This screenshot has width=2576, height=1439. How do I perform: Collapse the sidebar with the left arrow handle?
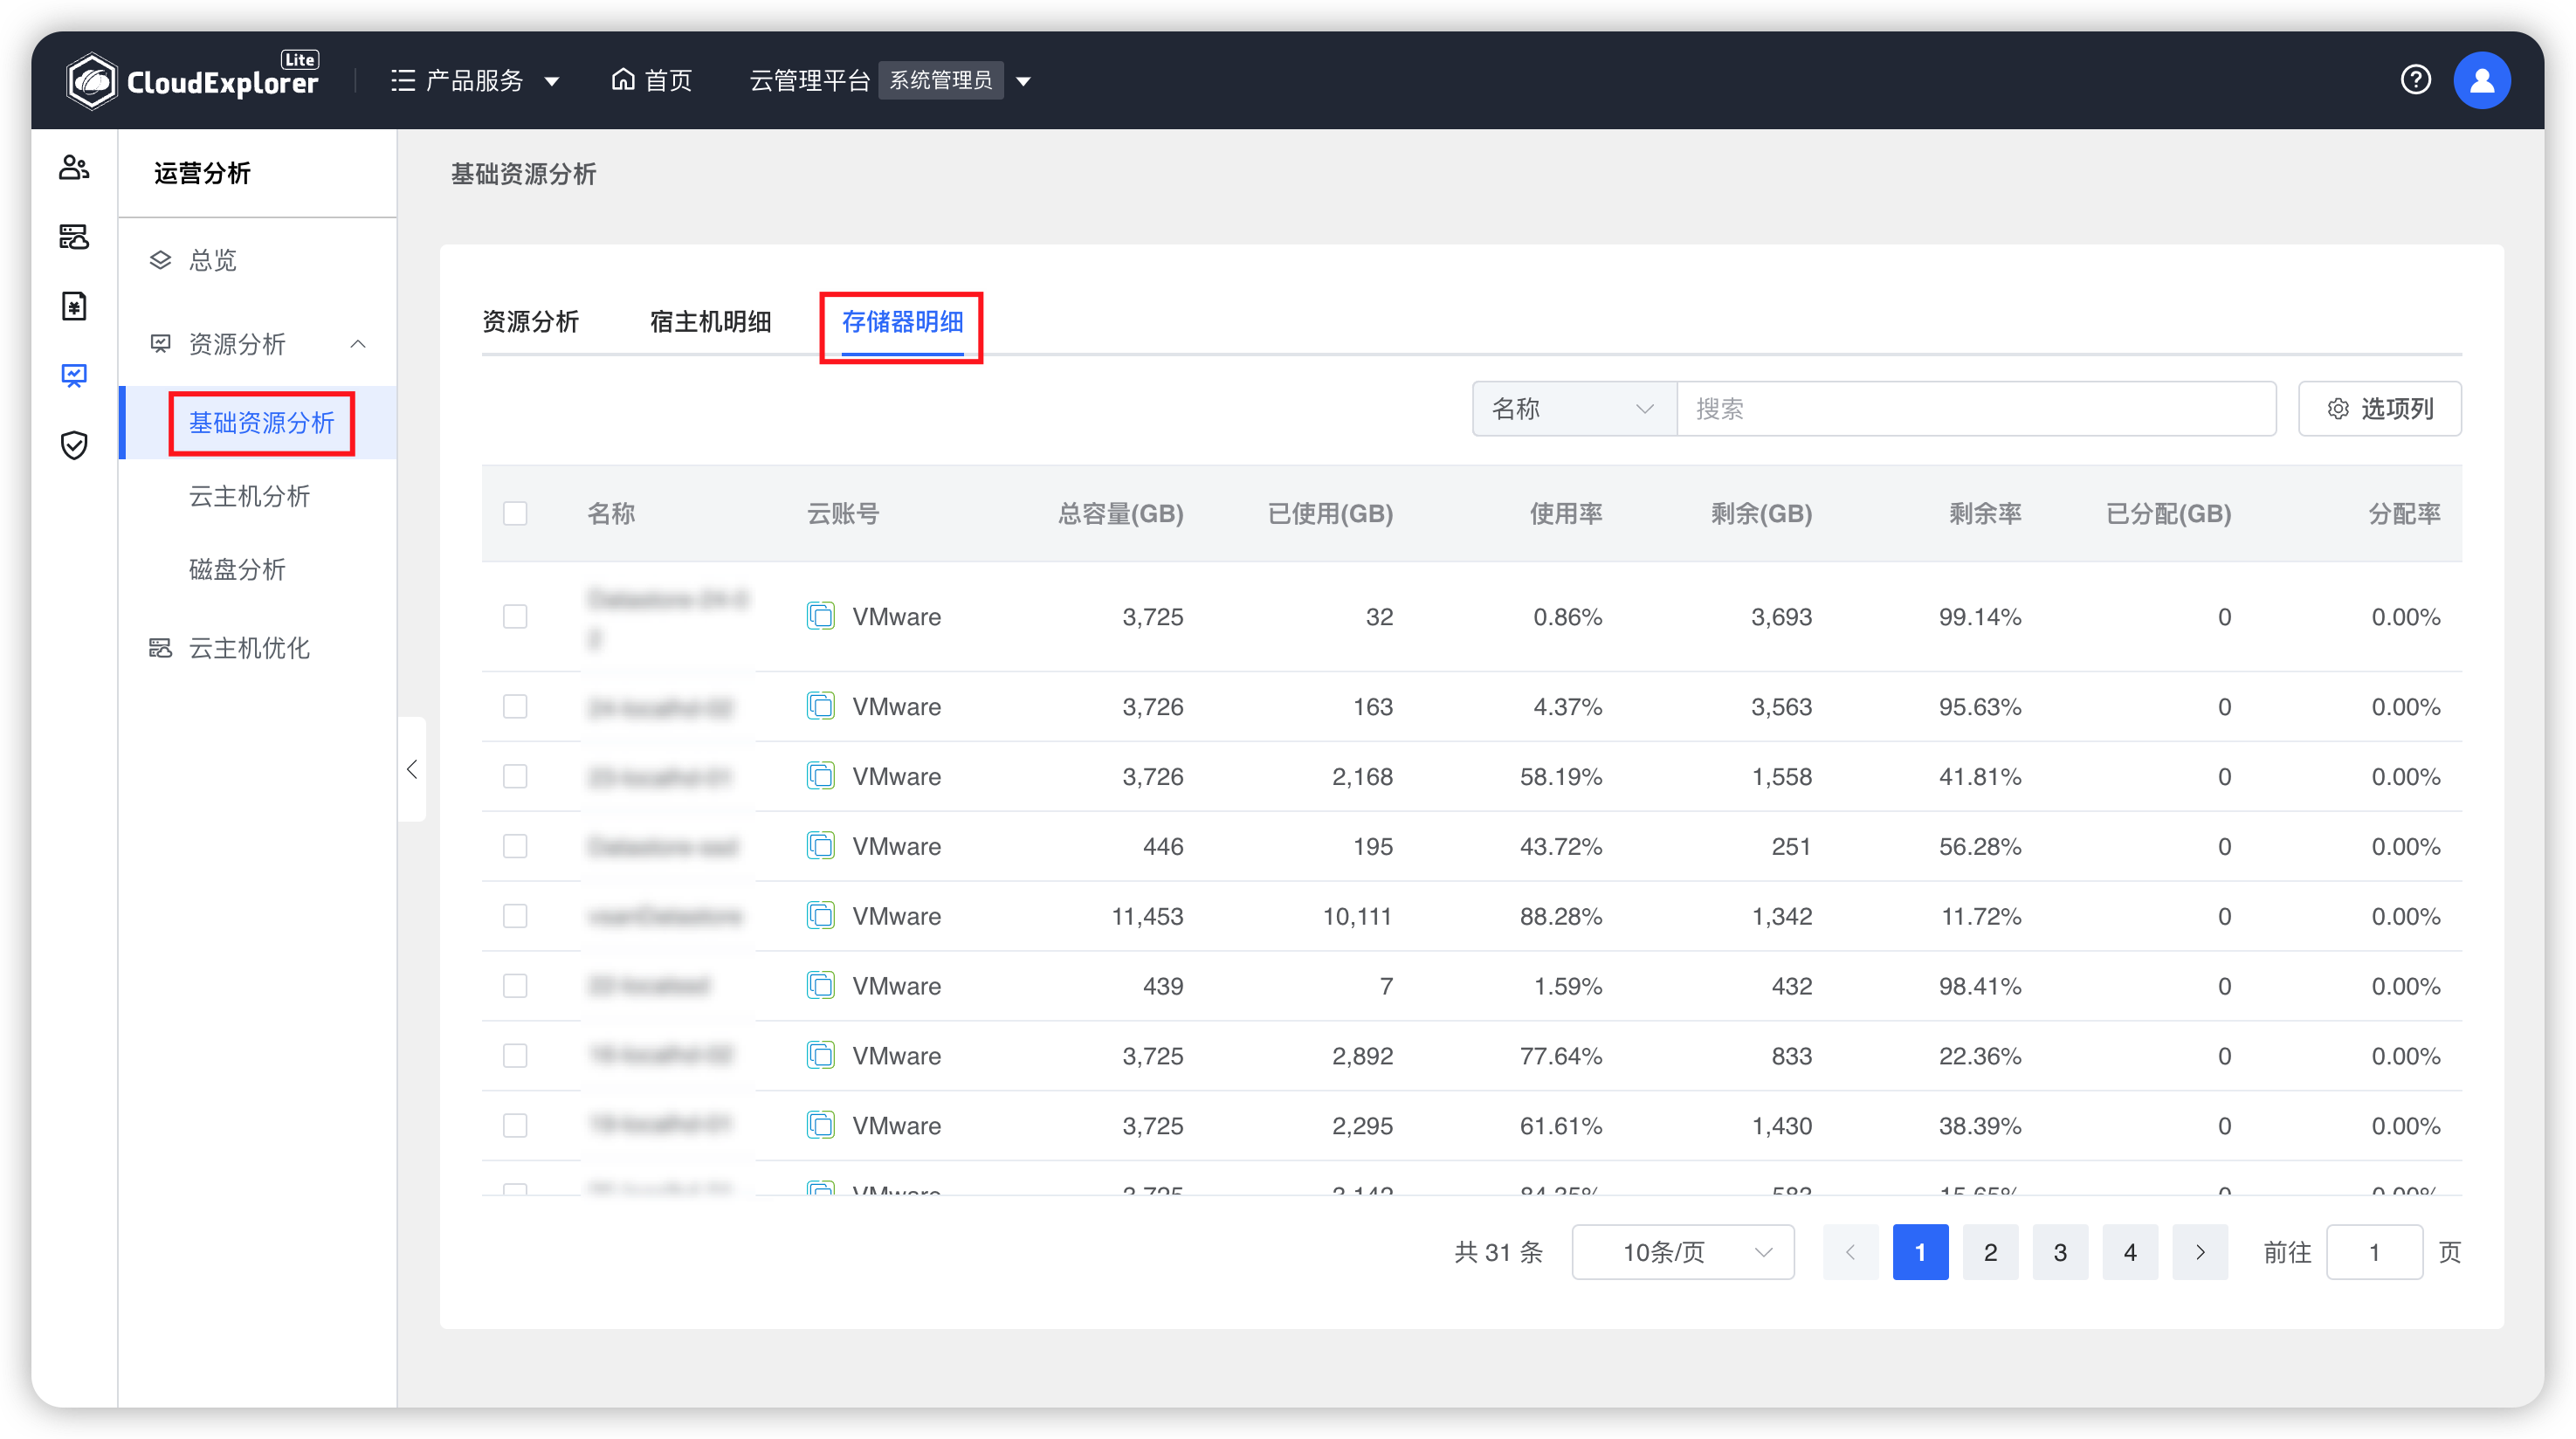412,769
